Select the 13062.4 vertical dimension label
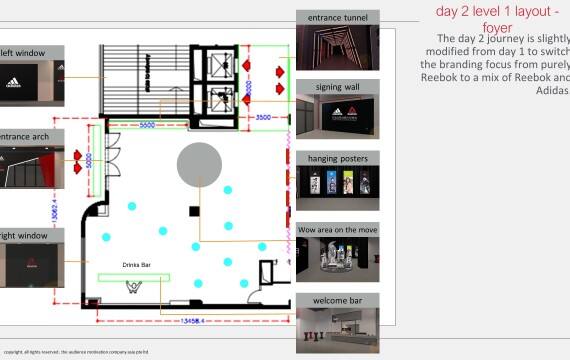Image resolution: width=570 pixels, height=360 pixels. pyautogui.click(x=55, y=211)
